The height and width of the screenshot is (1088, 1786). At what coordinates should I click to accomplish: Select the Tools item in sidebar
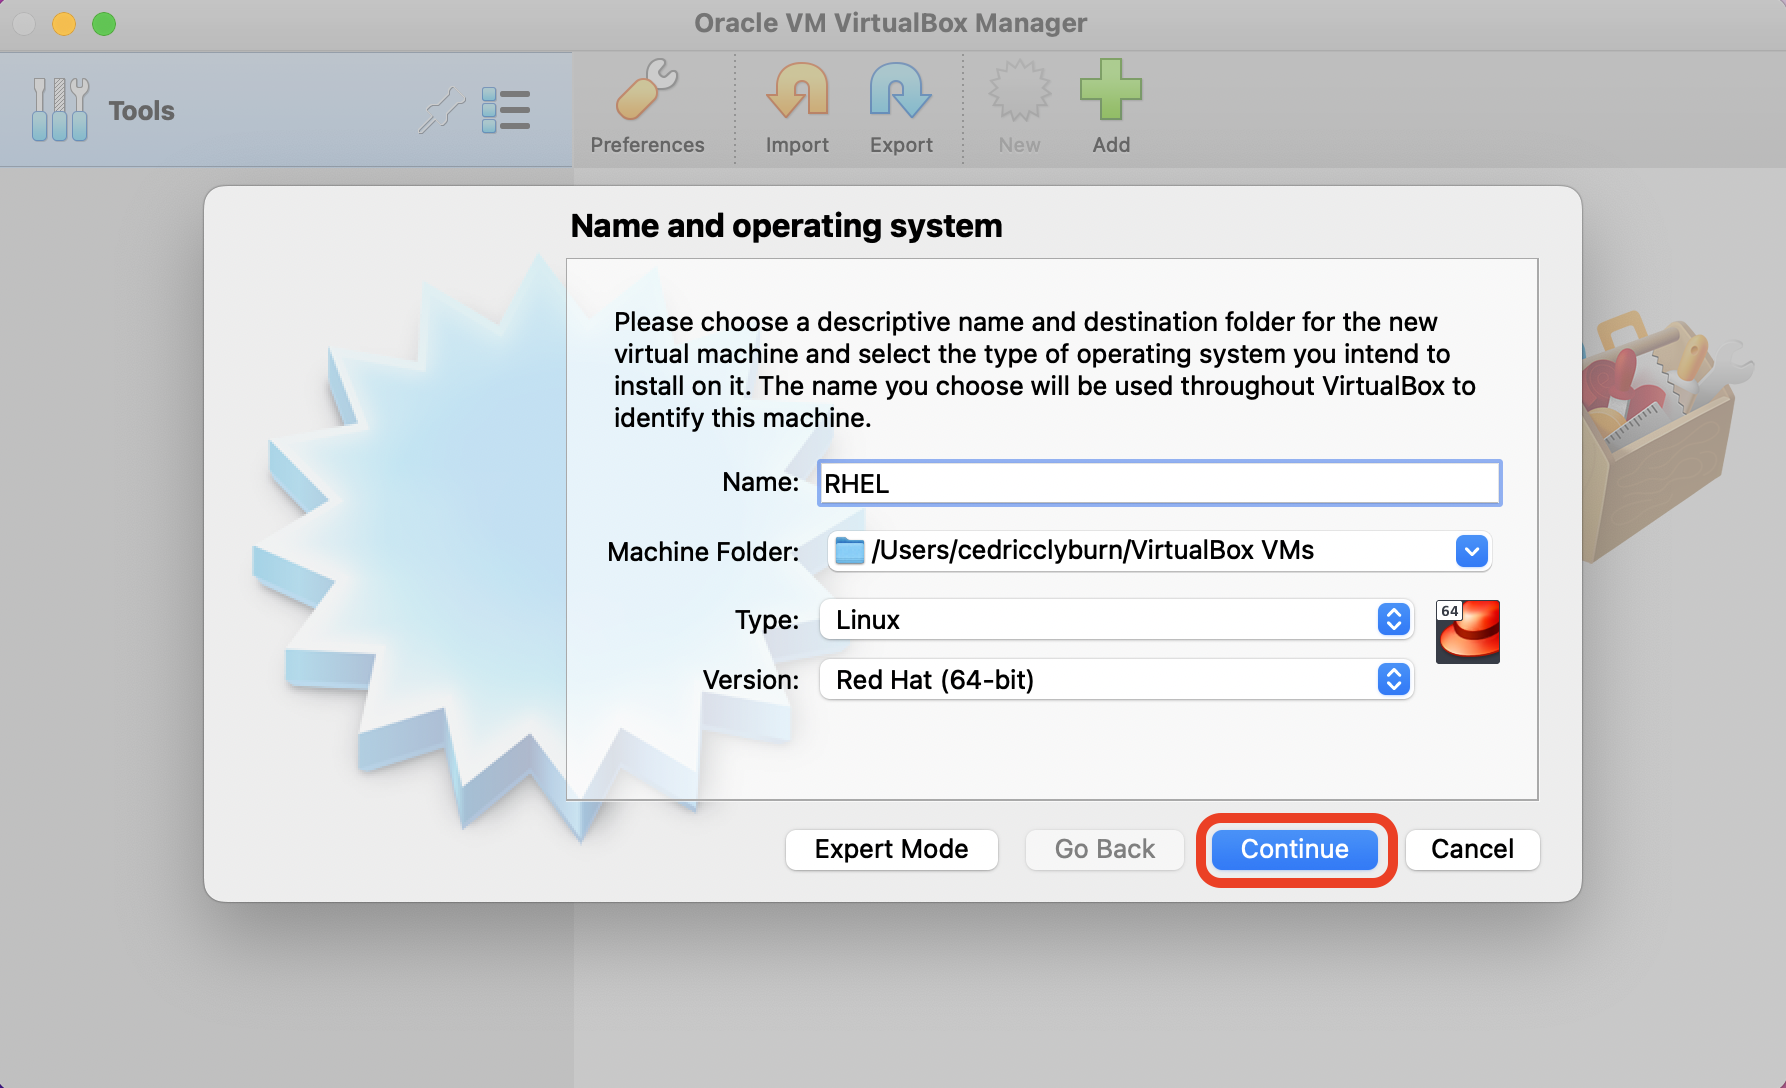pyautogui.click(x=286, y=110)
